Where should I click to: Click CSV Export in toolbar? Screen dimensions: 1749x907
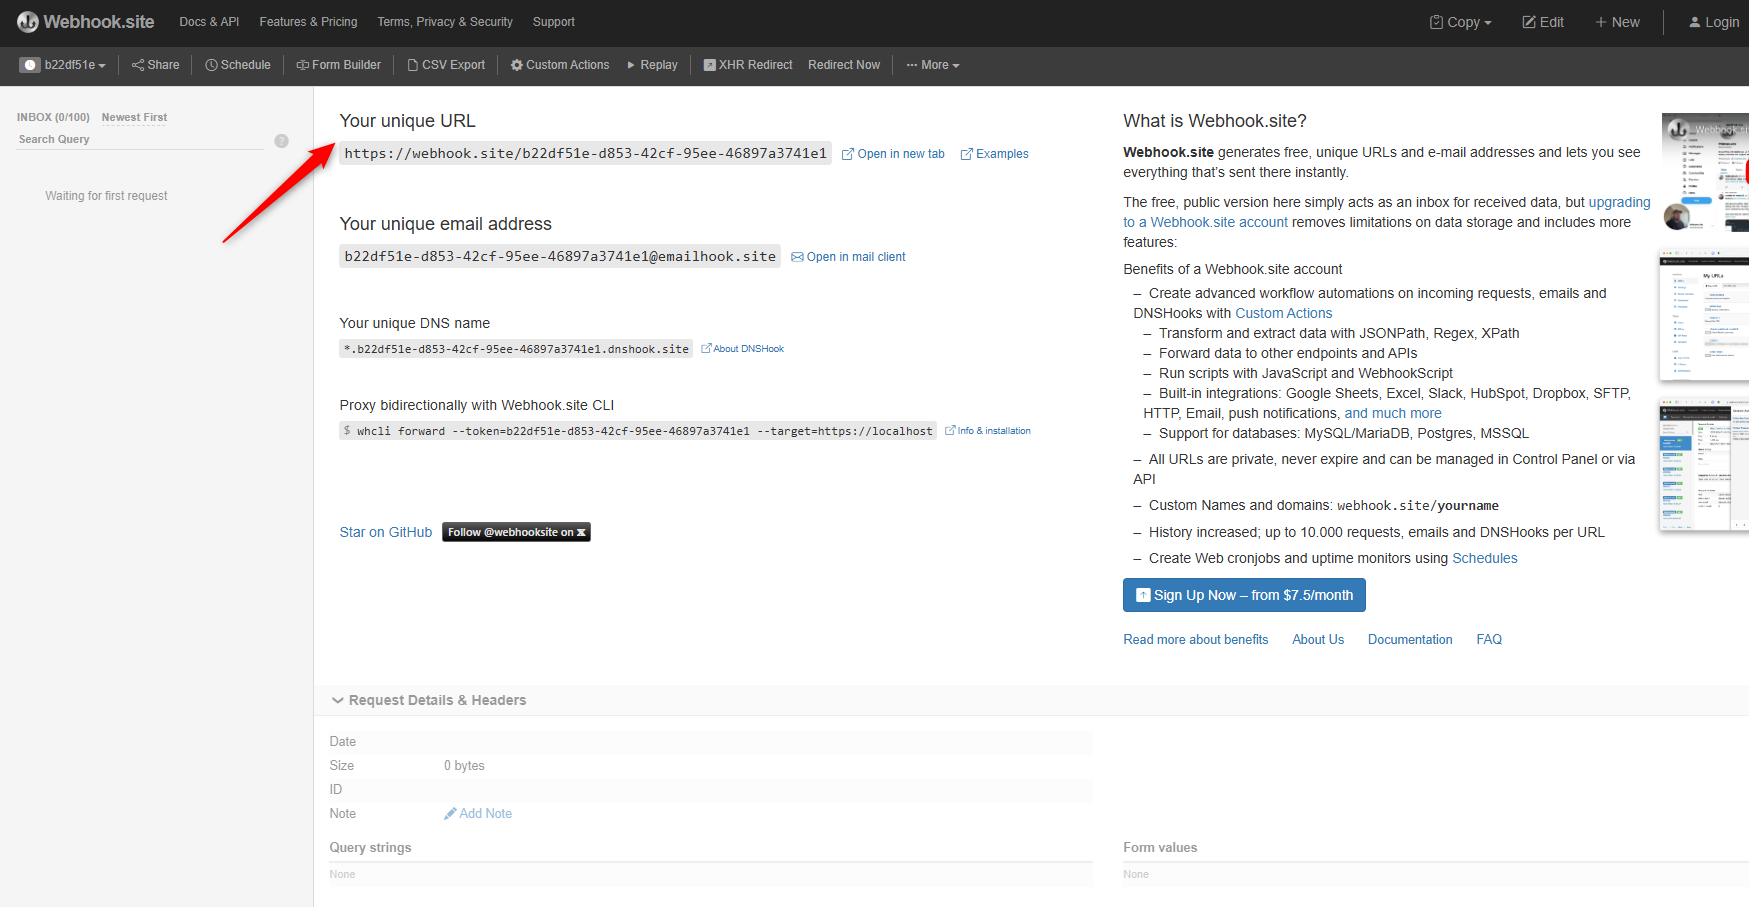coord(446,65)
